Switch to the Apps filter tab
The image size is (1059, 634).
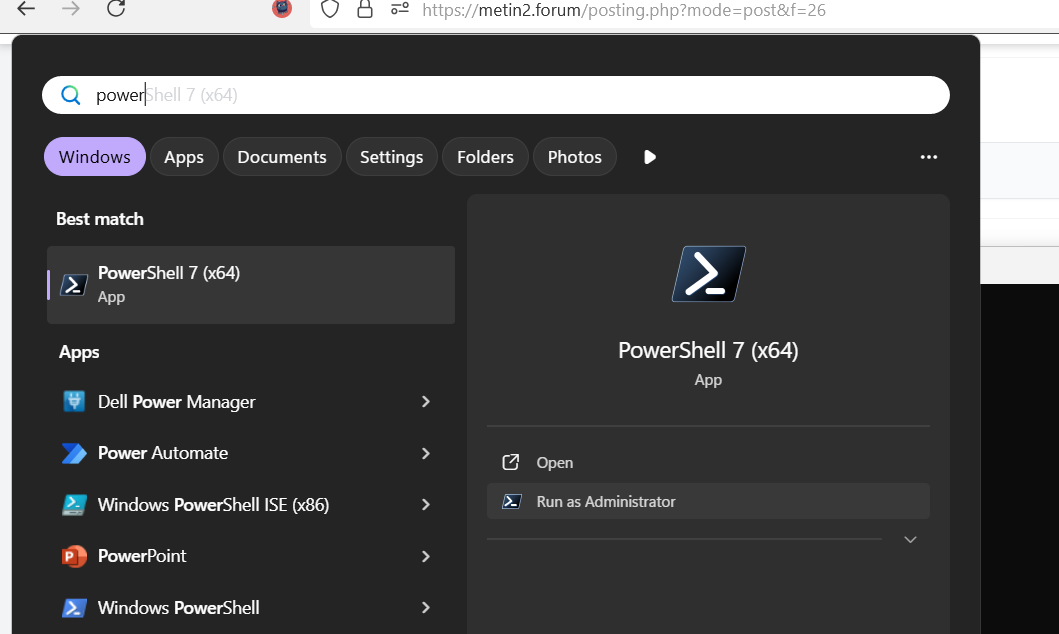click(184, 157)
